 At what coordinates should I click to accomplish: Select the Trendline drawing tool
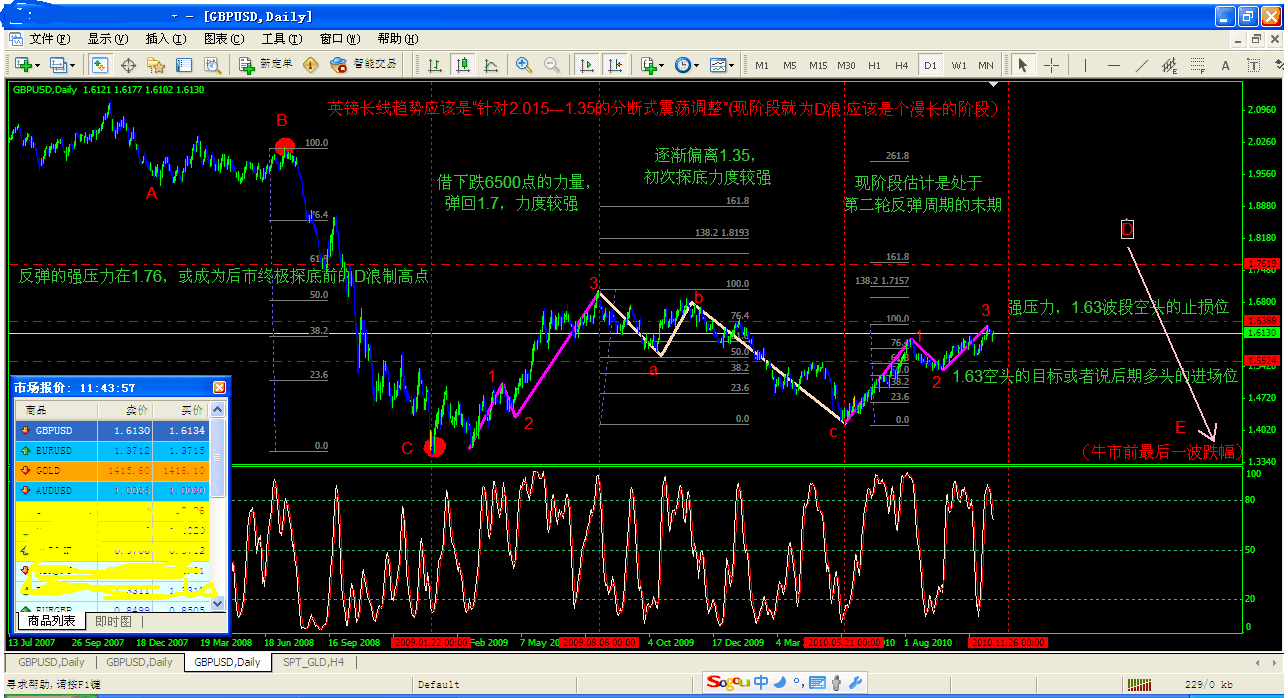(x=1141, y=65)
